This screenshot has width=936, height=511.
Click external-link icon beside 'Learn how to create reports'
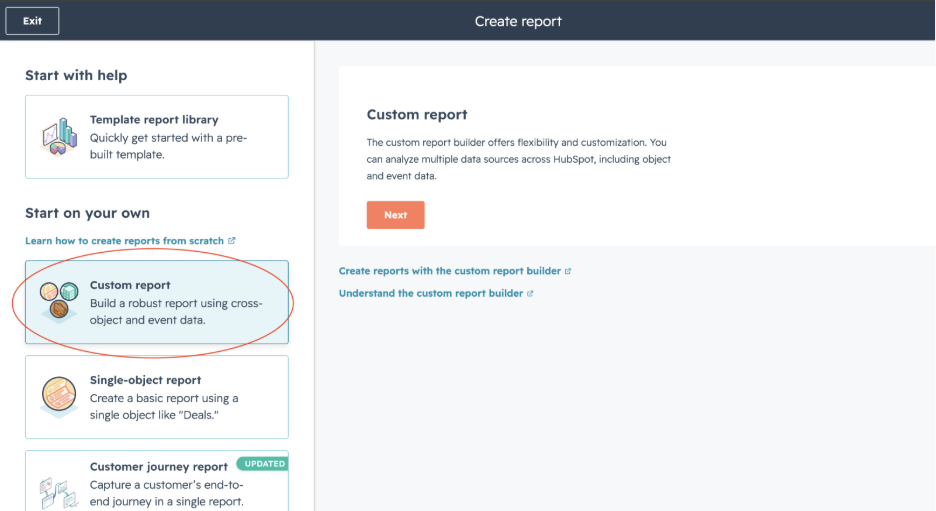click(x=232, y=241)
